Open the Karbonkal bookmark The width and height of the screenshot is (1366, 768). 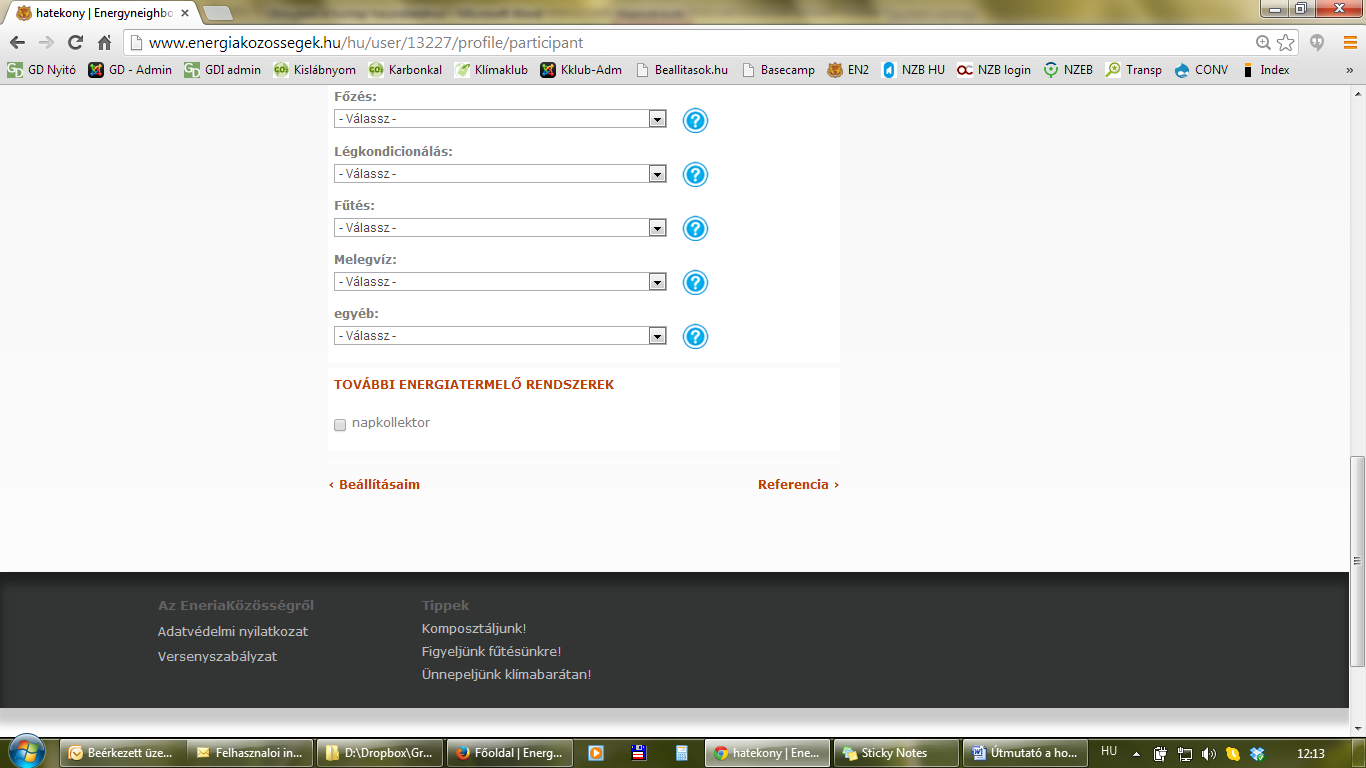coord(405,70)
